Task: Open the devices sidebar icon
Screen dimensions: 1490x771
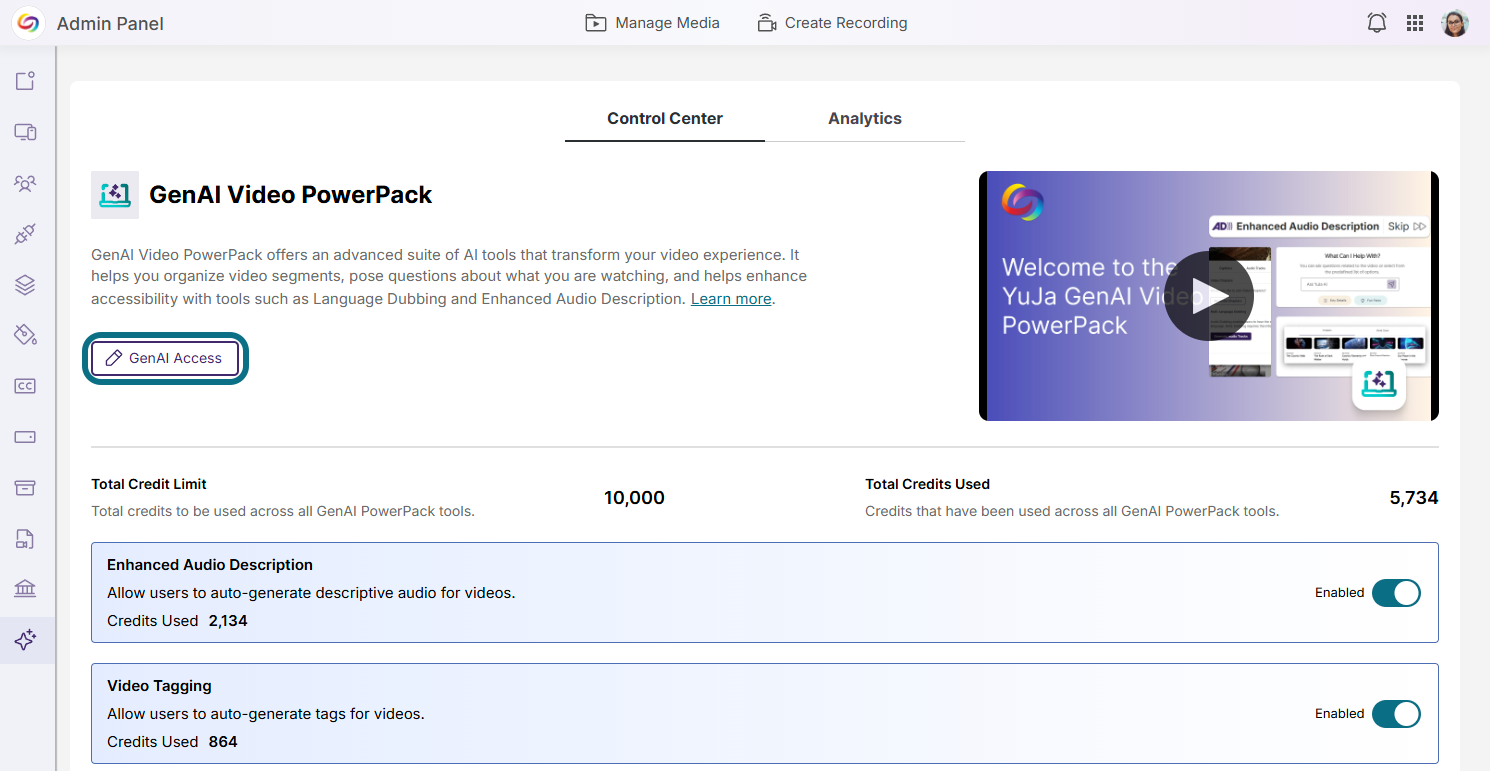Action: [26, 132]
